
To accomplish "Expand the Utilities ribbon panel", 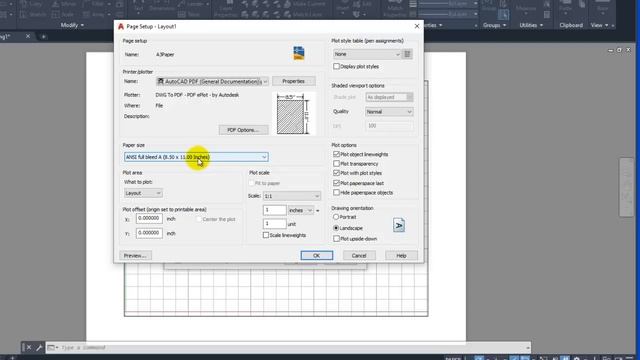I will [x=531, y=25].
